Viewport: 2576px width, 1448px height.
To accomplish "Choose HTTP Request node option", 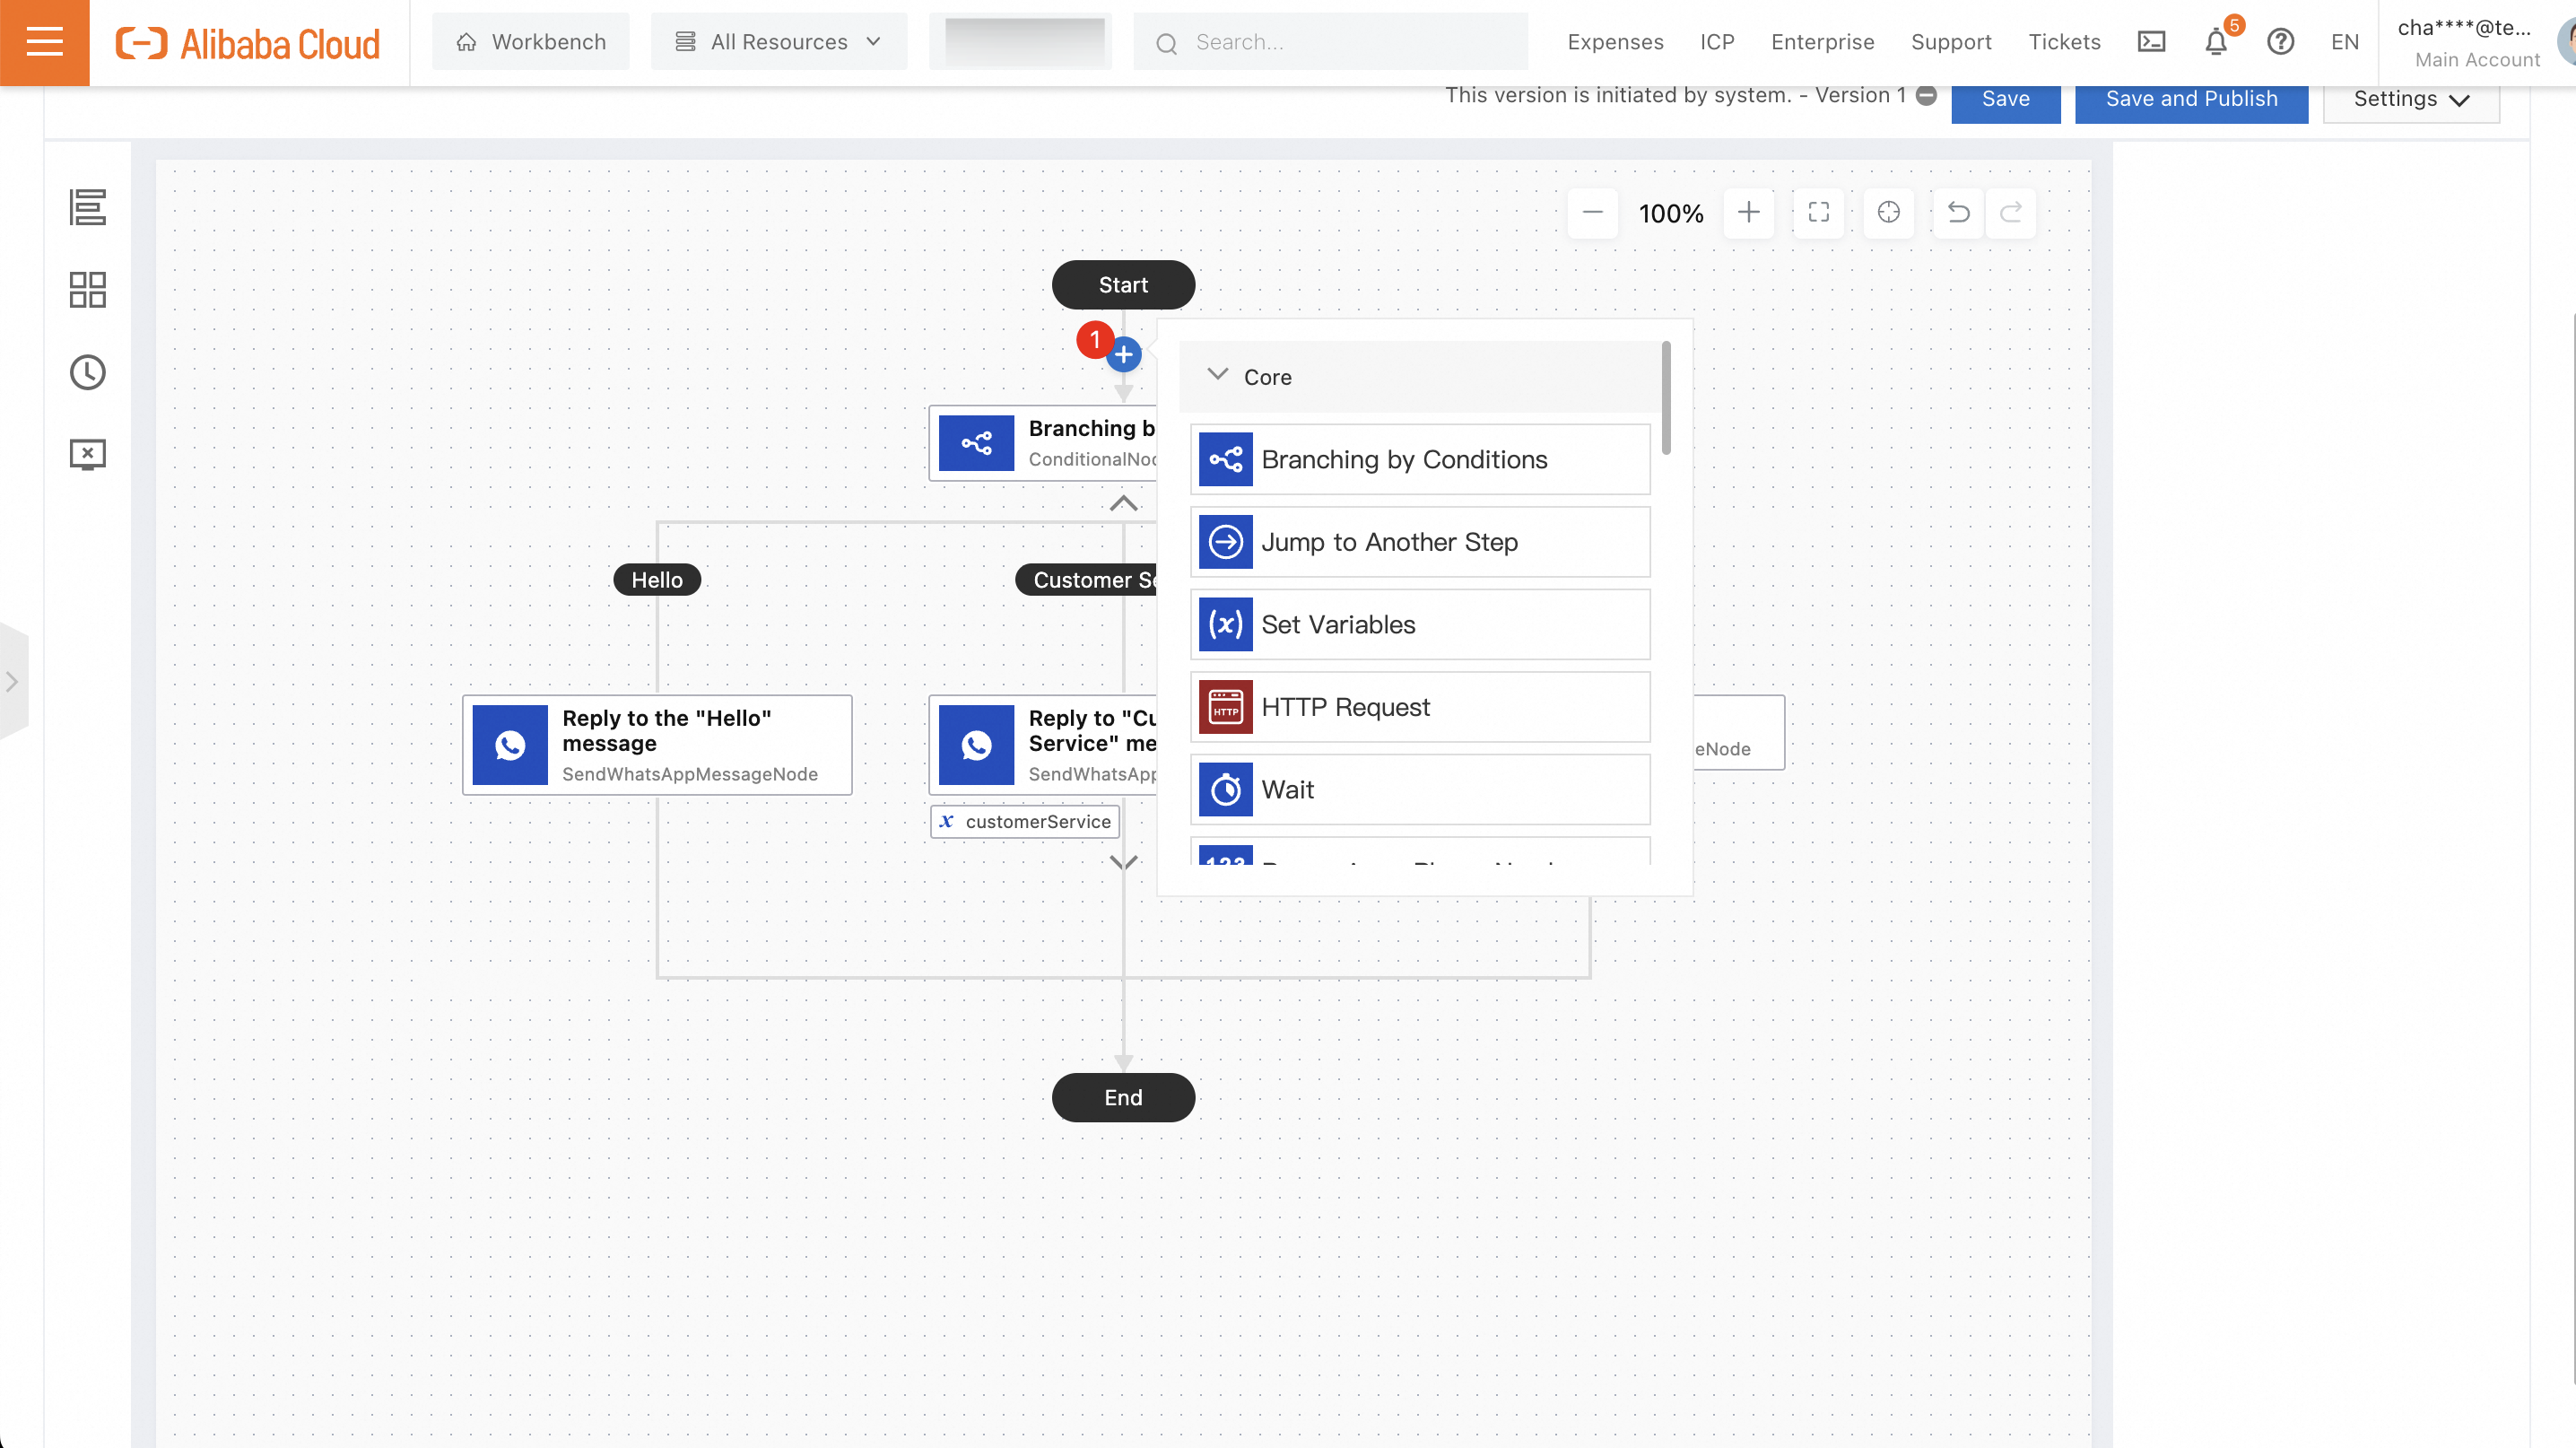I will point(1419,707).
